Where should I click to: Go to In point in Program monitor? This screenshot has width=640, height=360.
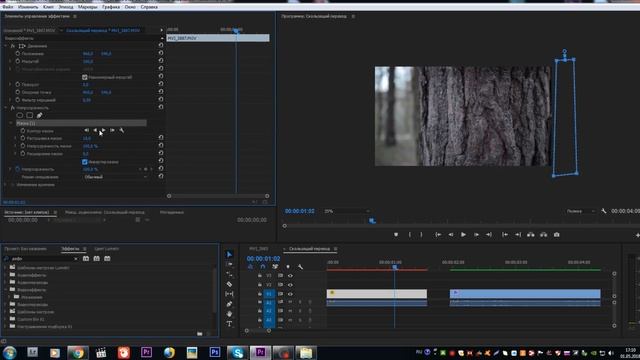(x=438, y=235)
